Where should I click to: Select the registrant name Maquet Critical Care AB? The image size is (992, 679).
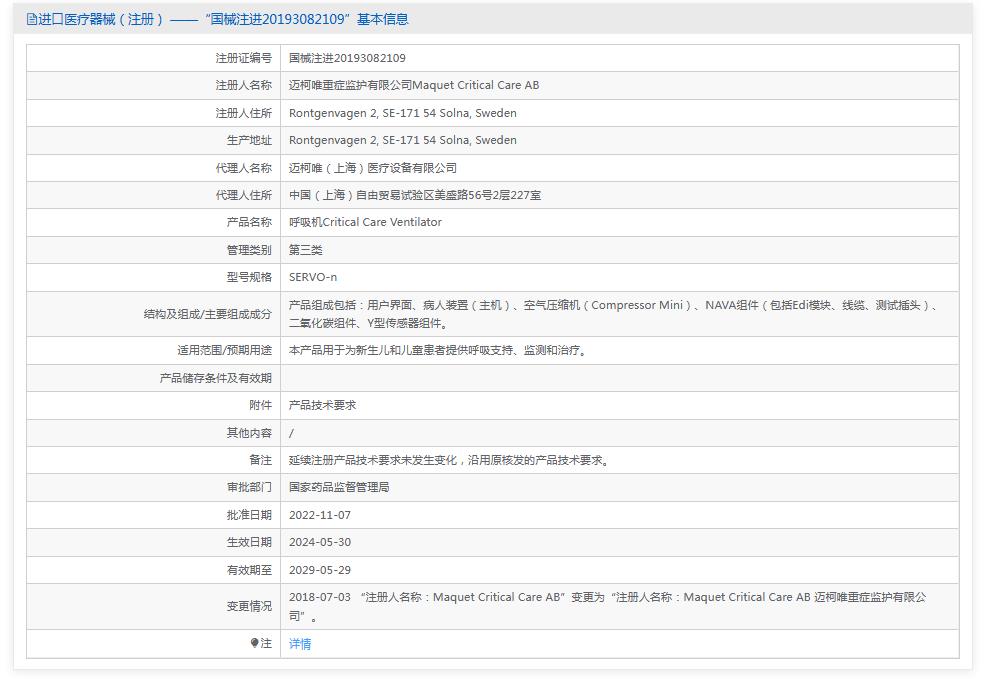coord(413,85)
